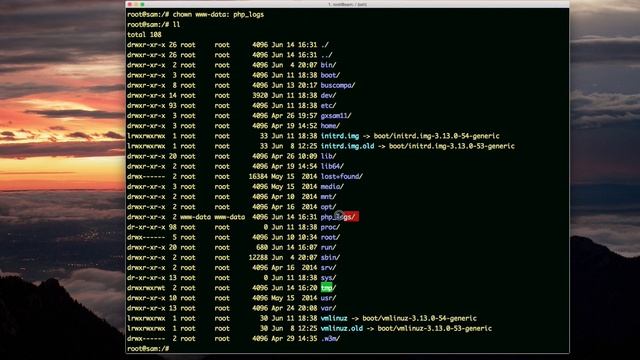Click the terminal window title bar text

(x=347, y=4)
